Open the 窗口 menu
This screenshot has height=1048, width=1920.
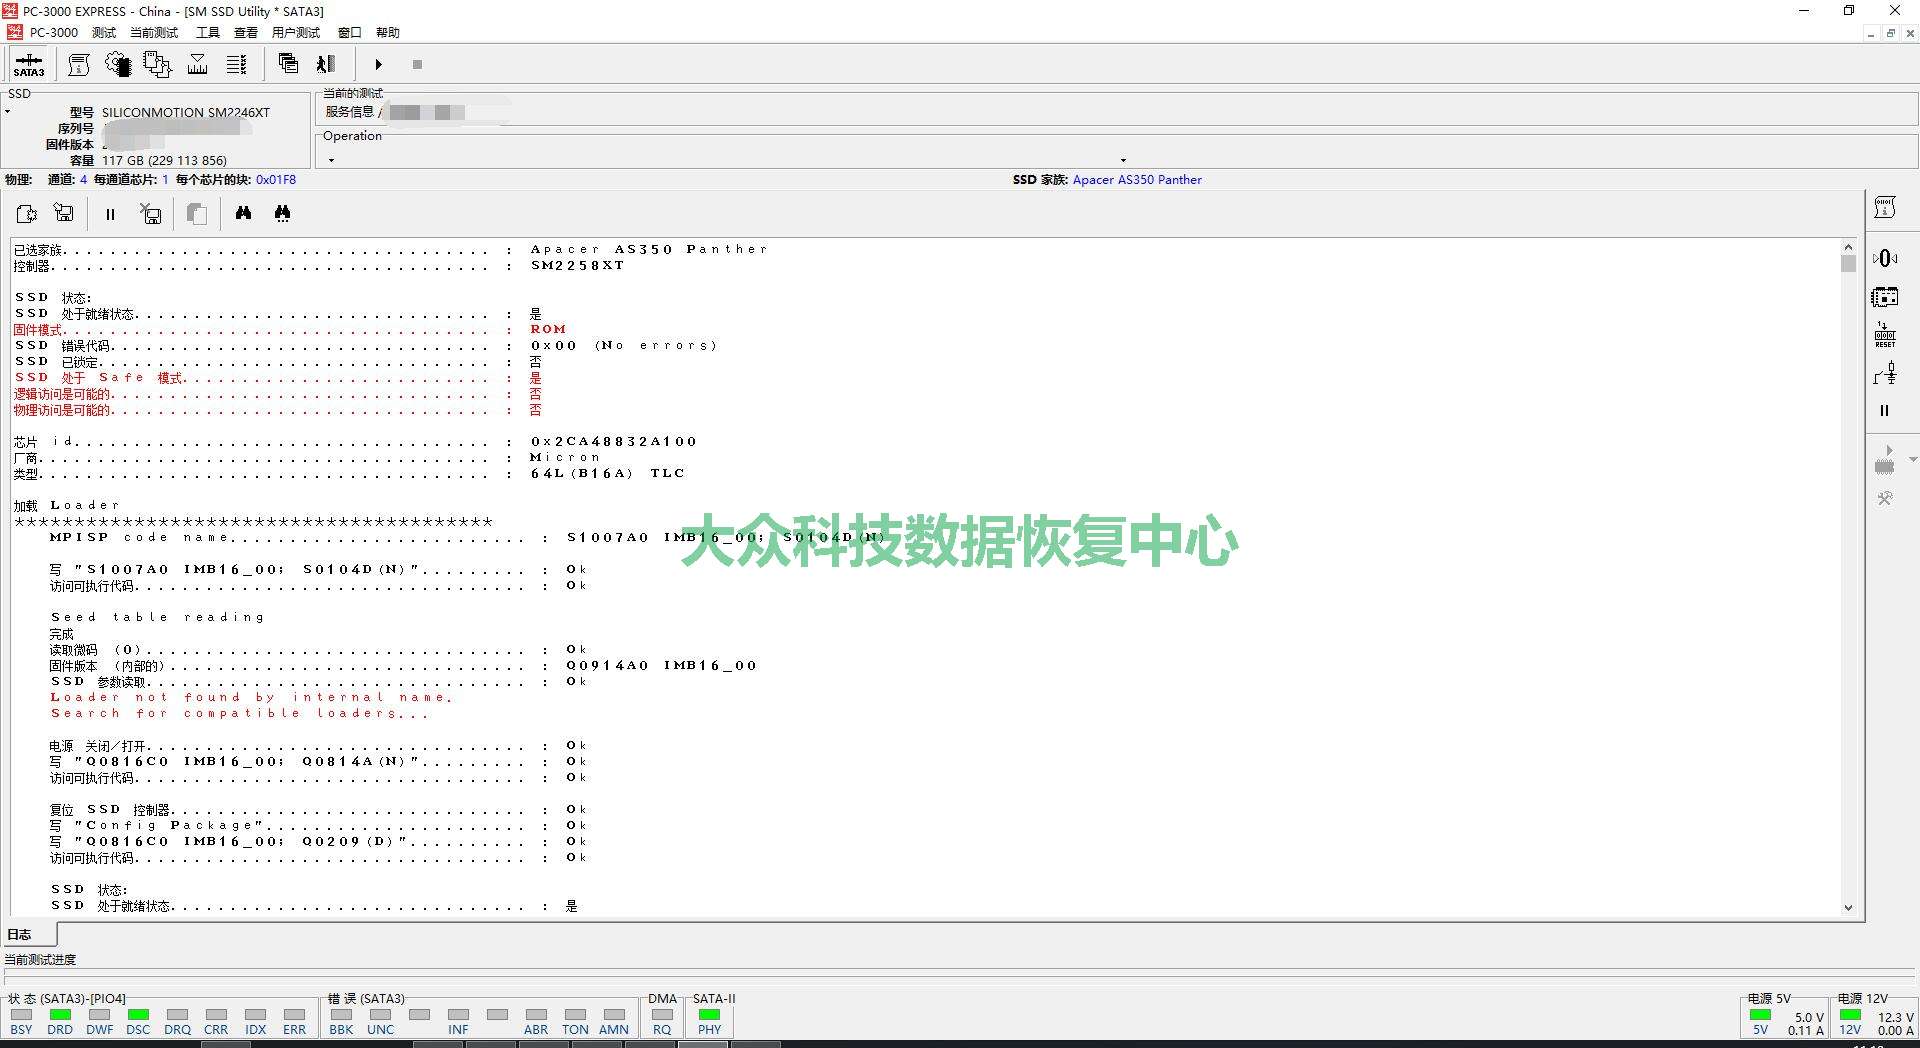(x=350, y=33)
